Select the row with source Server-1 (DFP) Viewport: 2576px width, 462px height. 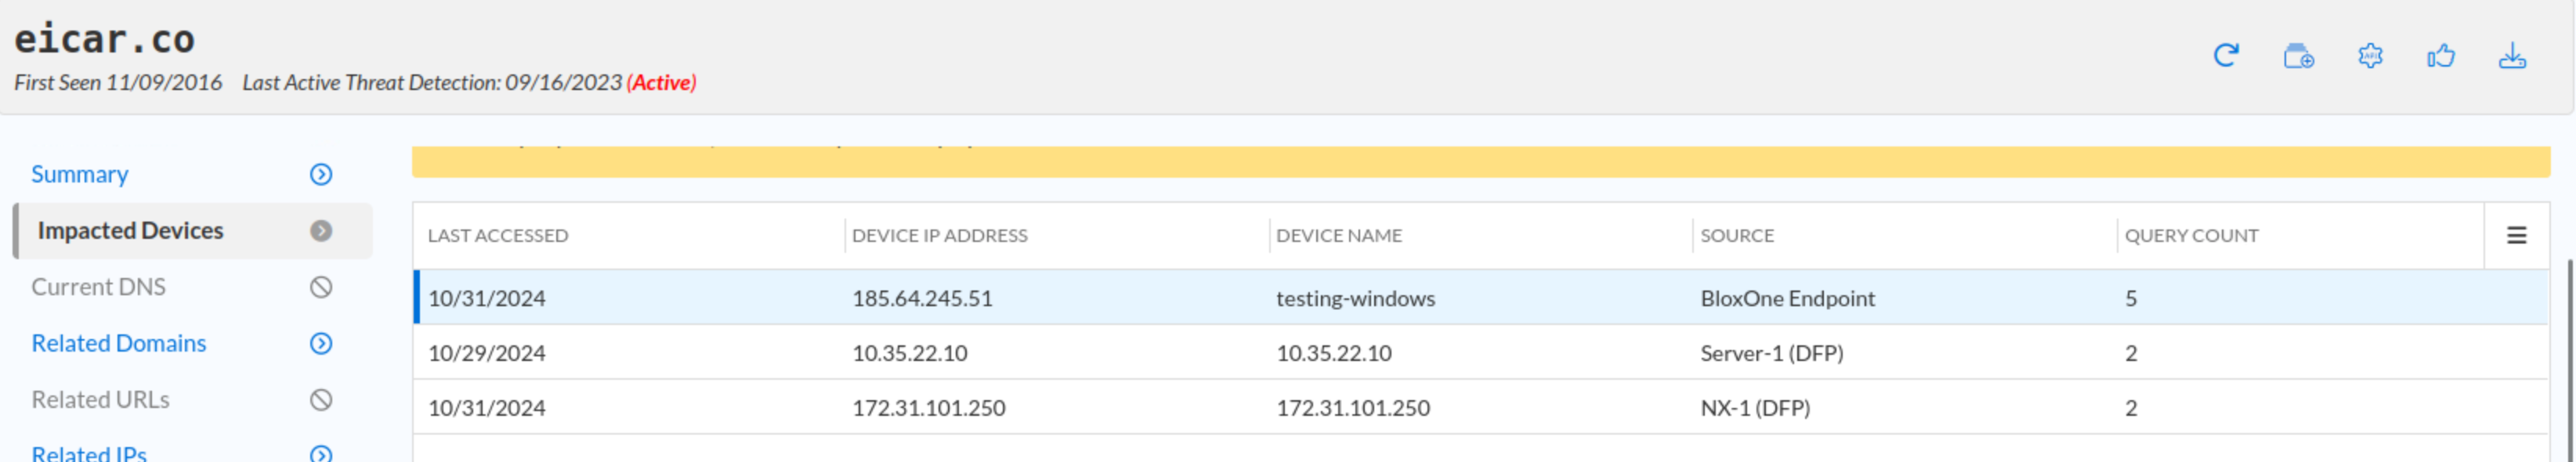tap(1771, 353)
